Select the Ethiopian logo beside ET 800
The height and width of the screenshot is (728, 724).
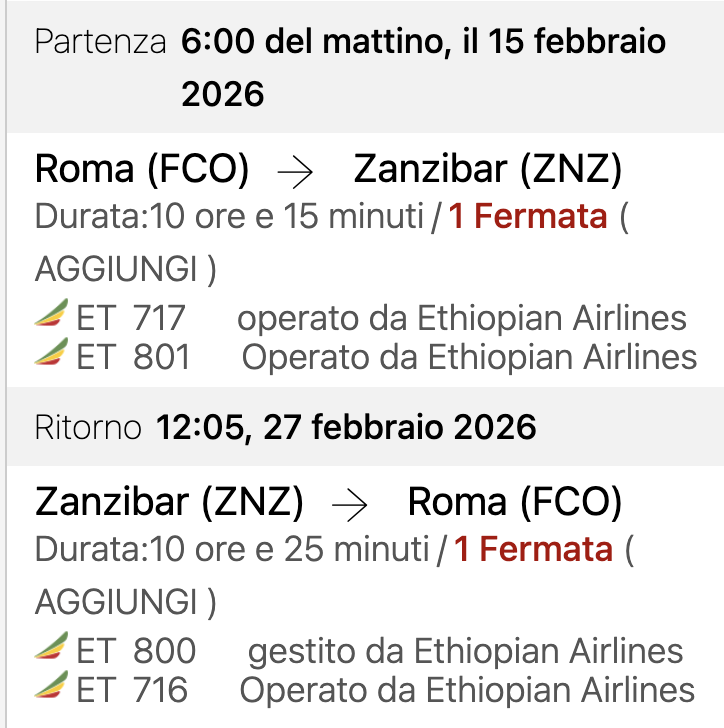click(x=51, y=648)
